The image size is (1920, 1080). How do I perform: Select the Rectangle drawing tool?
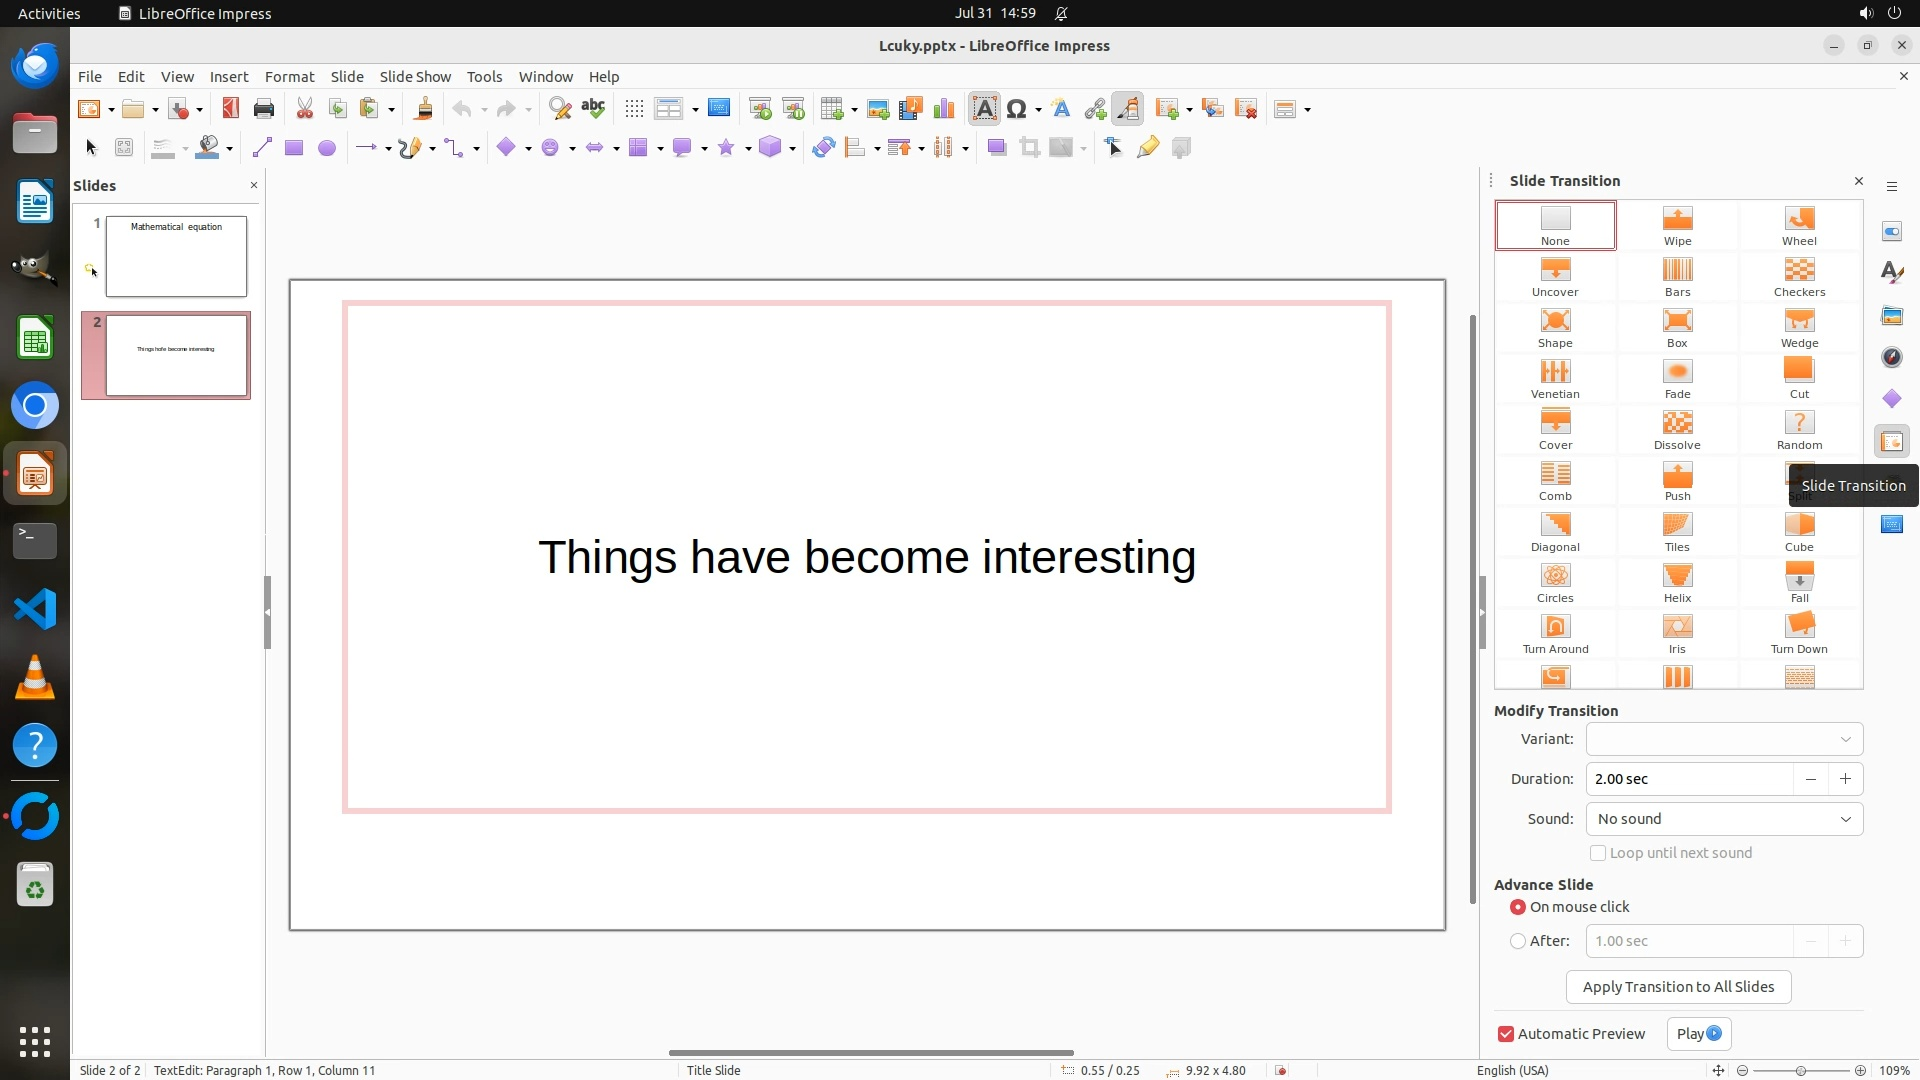pyautogui.click(x=293, y=148)
